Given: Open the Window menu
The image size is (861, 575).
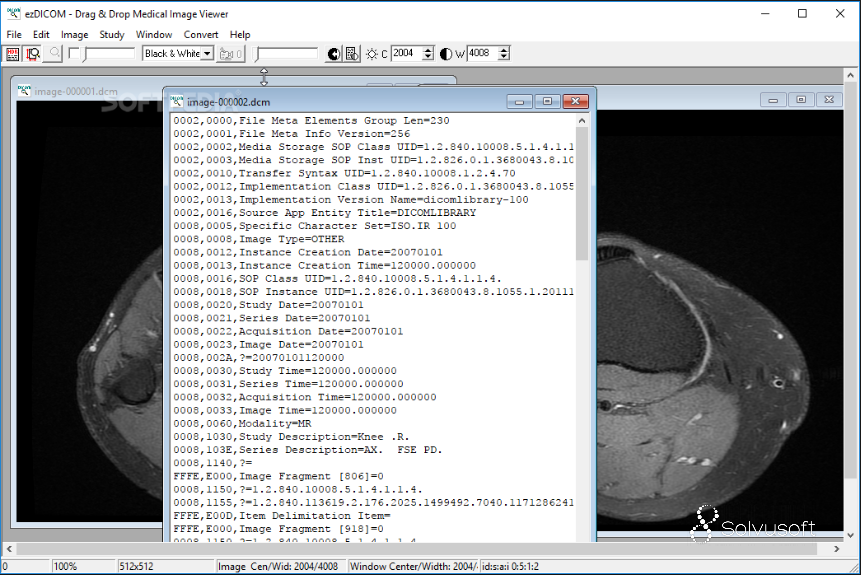Looking at the screenshot, I should 154,35.
